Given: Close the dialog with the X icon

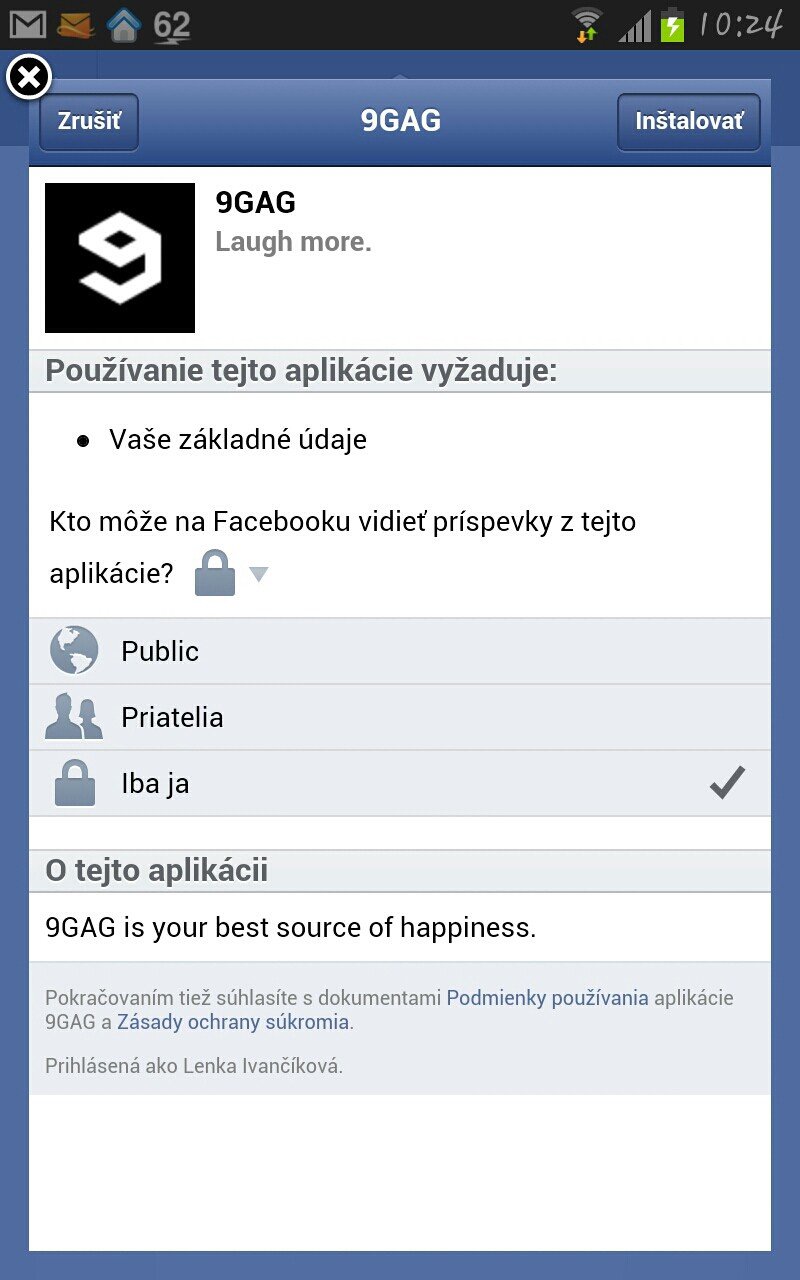Looking at the screenshot, I should pos(29,77).
